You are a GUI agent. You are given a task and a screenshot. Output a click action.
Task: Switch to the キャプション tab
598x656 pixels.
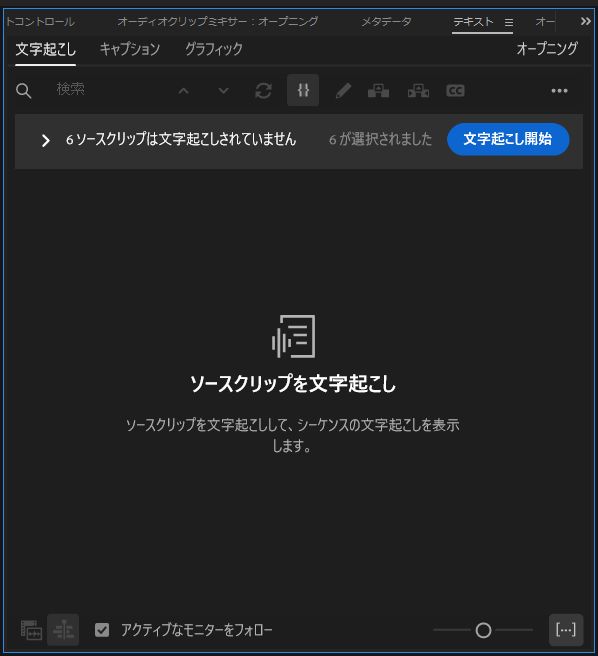(x=130, y=49)
